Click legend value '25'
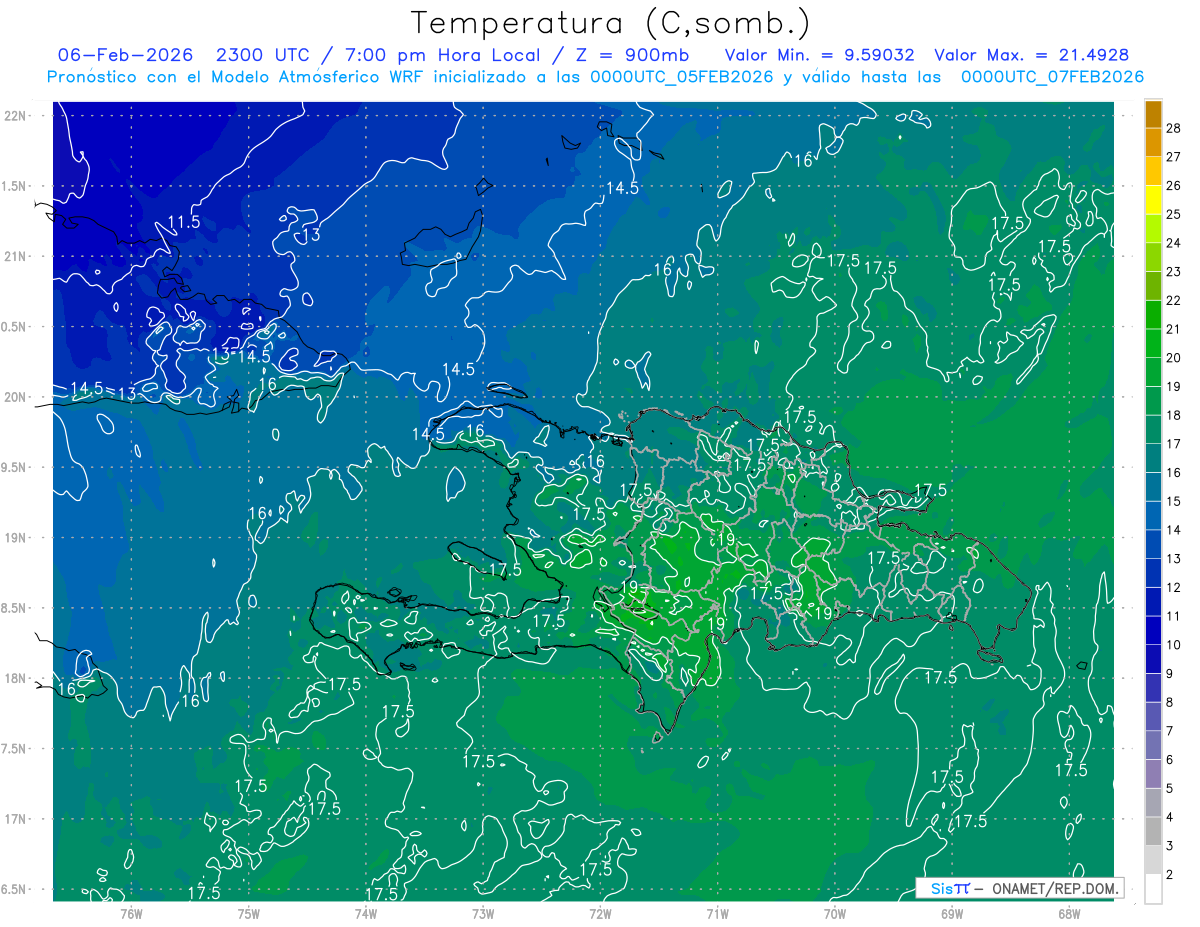Image resolution: width=1200 pixels, height=927 pixels. tap(1174, 214)
